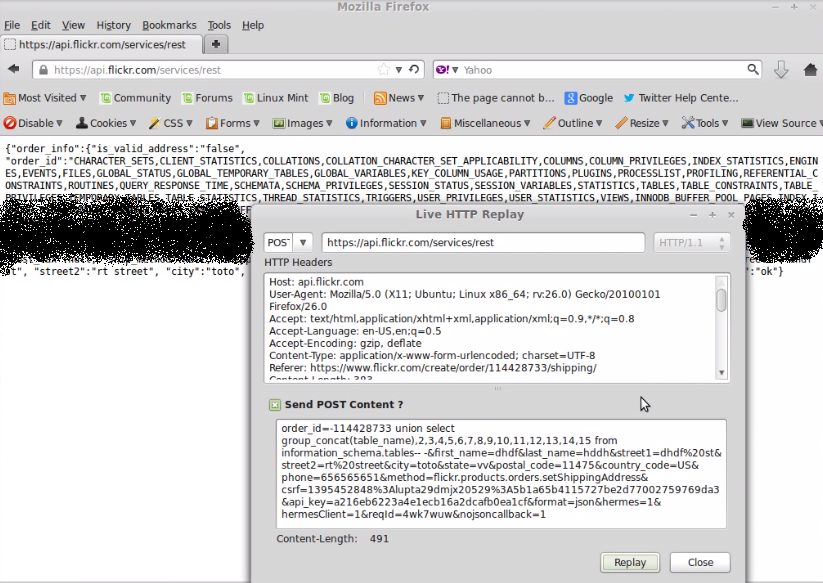This screenshot has width=823, height=583.
Task: Open the View menu
Action: coord(73,25)
